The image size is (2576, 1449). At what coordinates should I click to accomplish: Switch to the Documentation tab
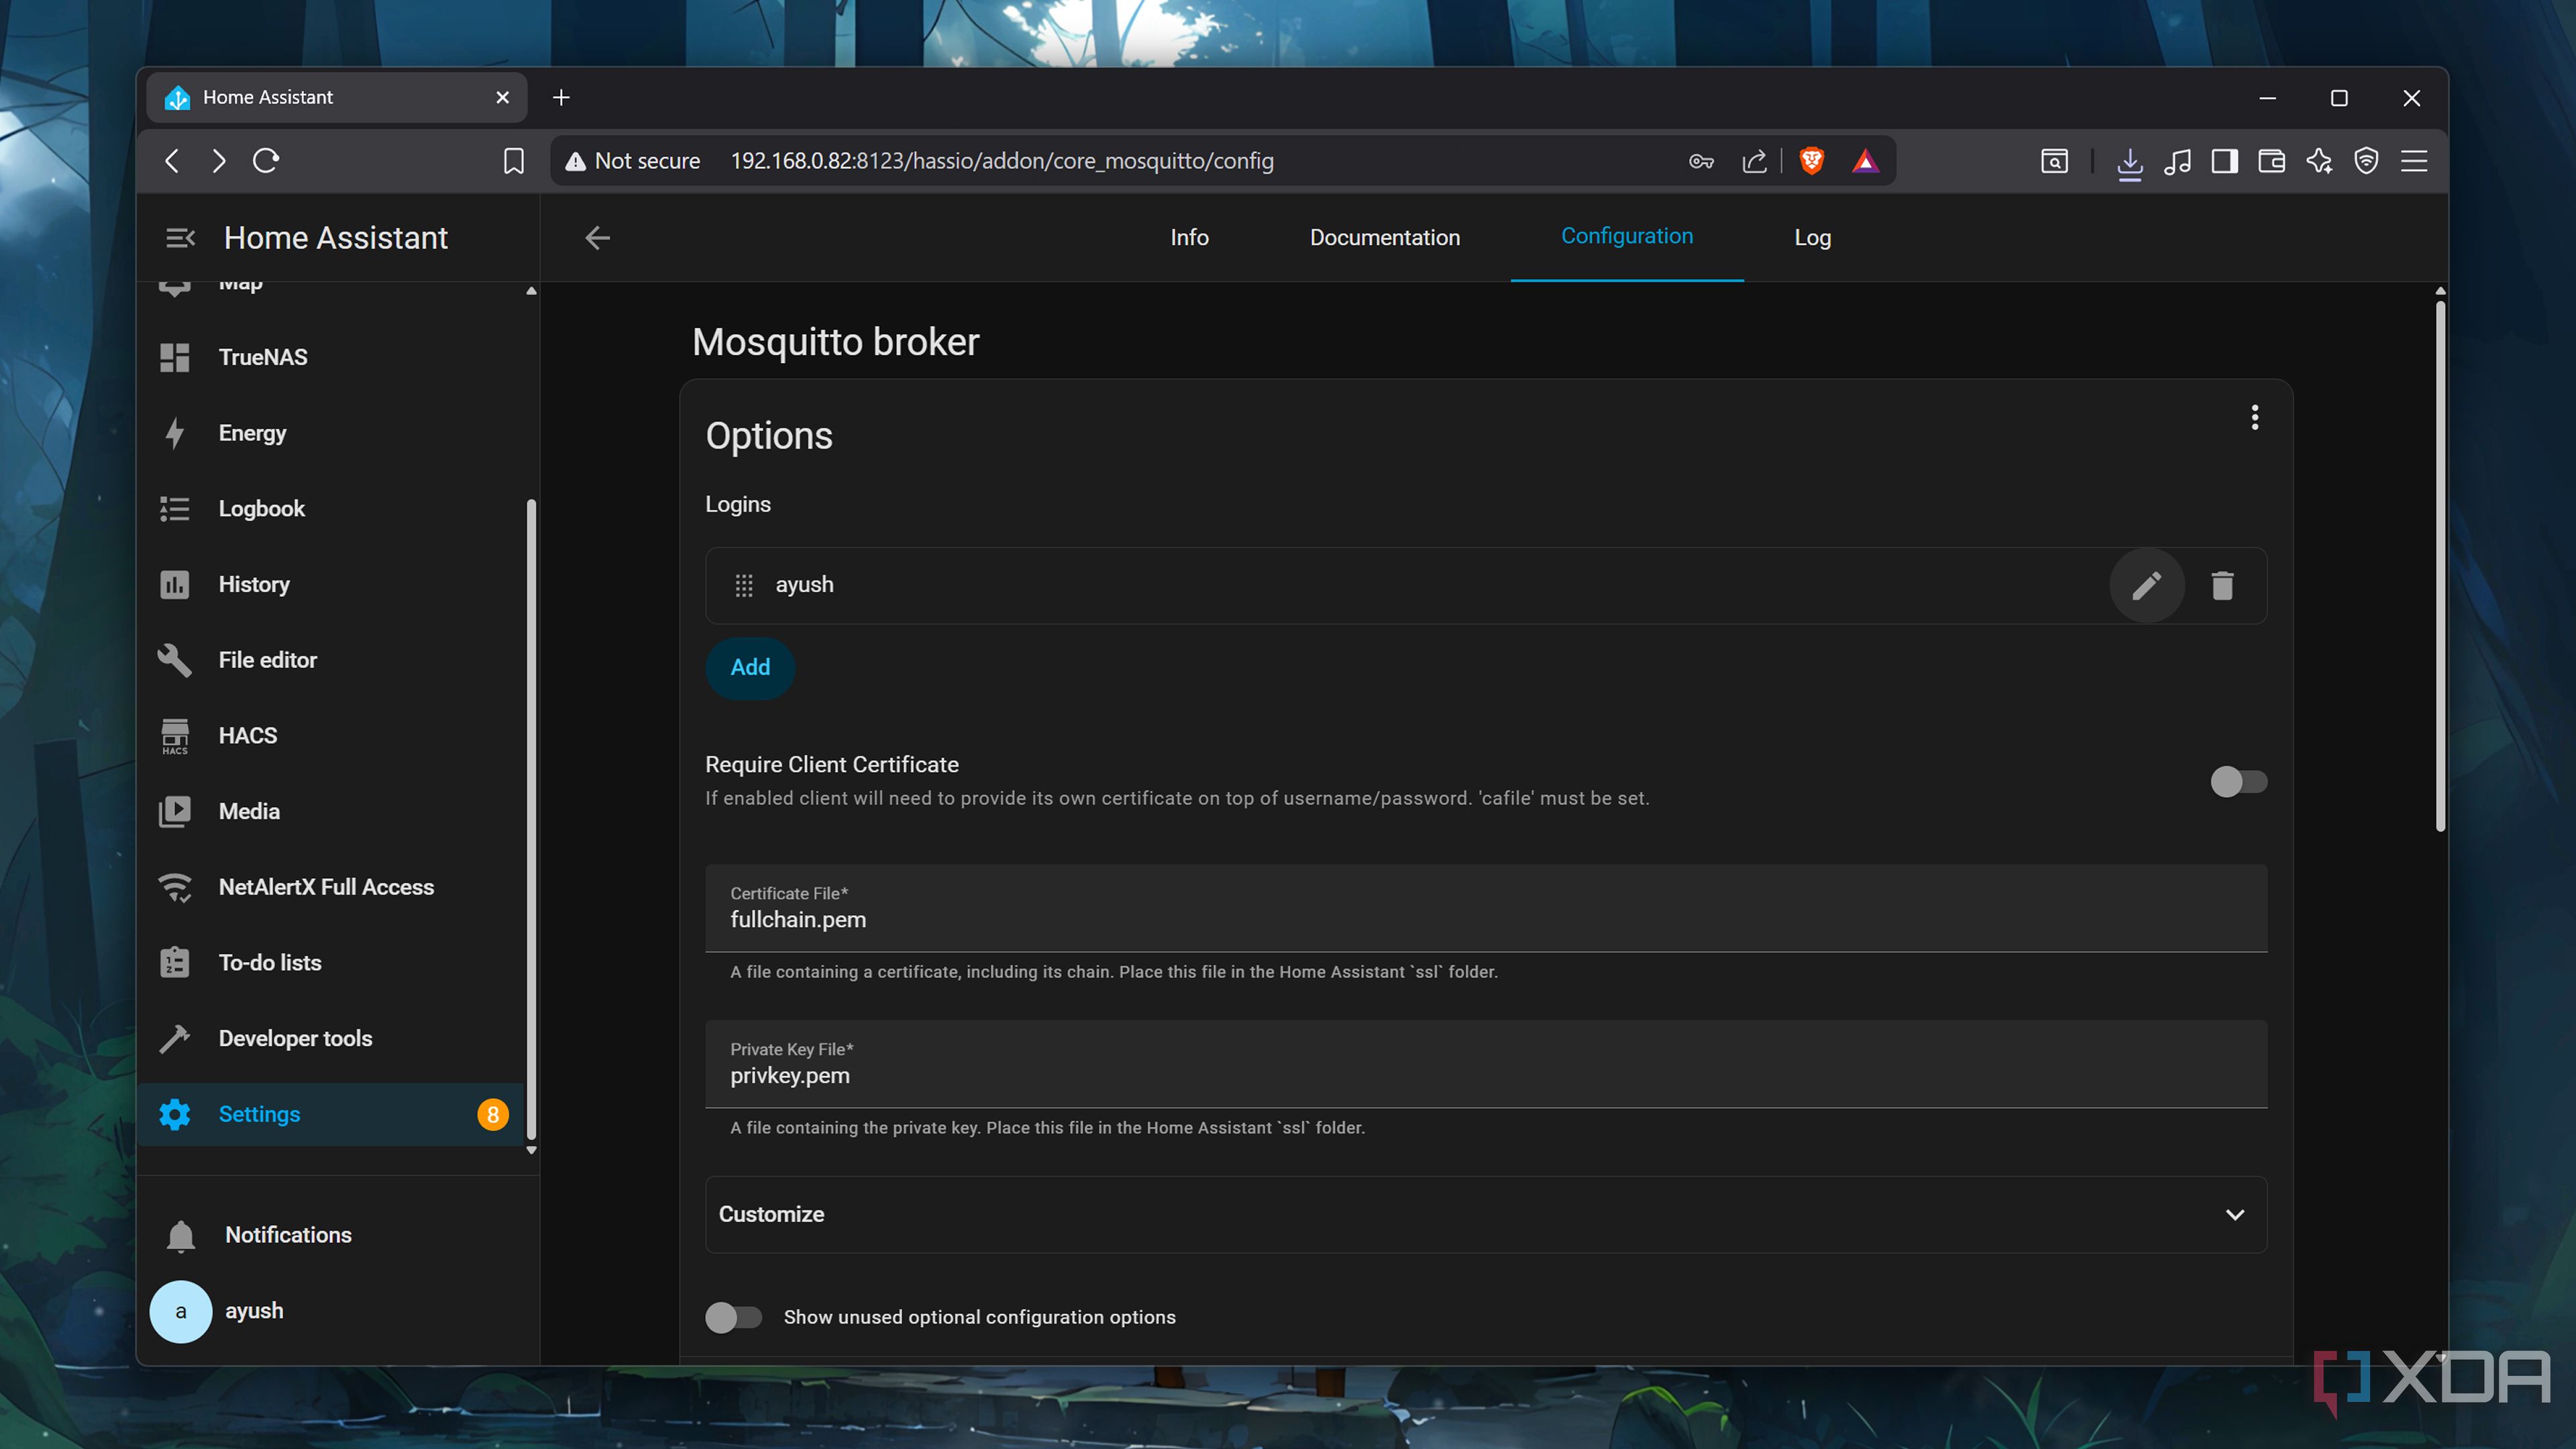click(x=1385, y=238)
